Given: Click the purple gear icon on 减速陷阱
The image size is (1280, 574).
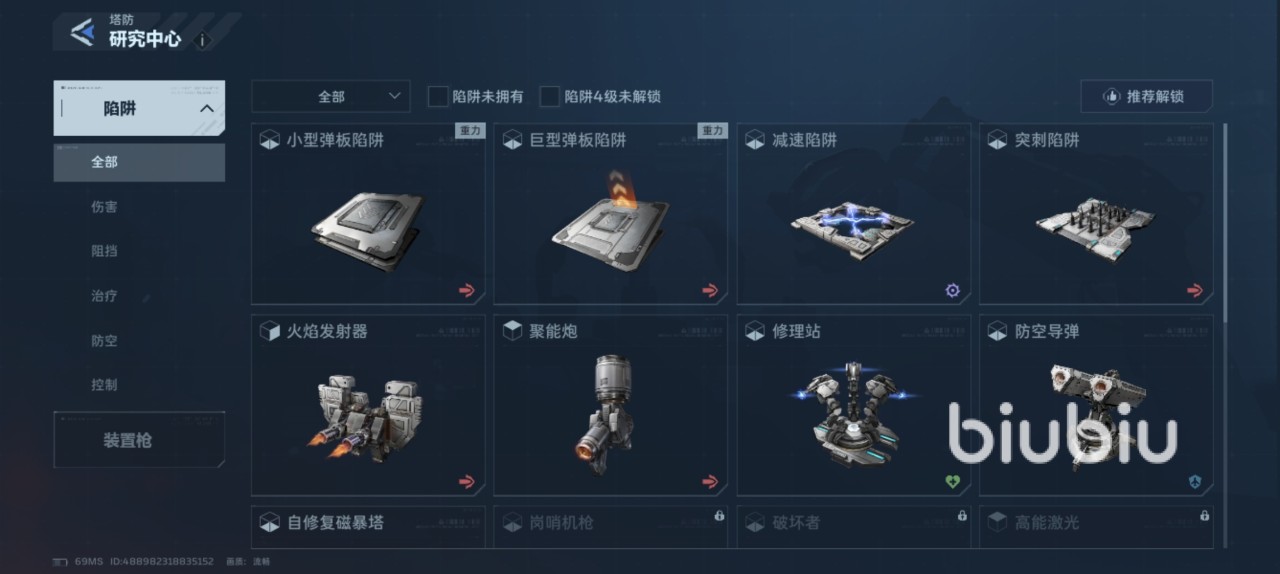Looking at the screenshot, I should [953, 291].
